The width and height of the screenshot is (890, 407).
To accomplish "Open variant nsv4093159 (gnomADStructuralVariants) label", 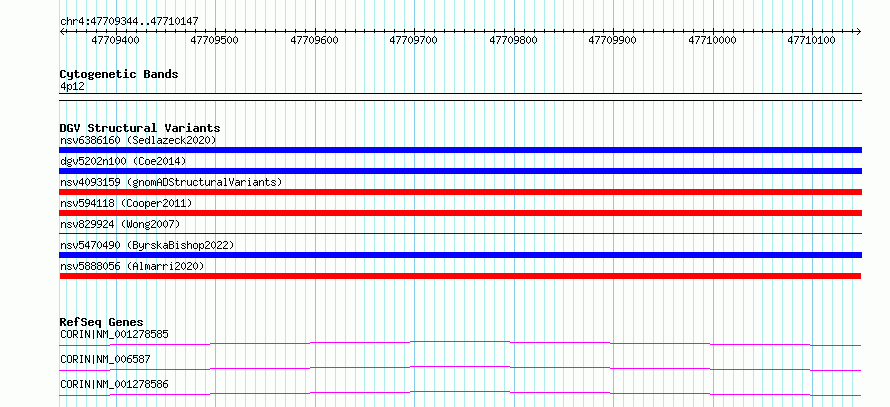I will pos(171,182).
